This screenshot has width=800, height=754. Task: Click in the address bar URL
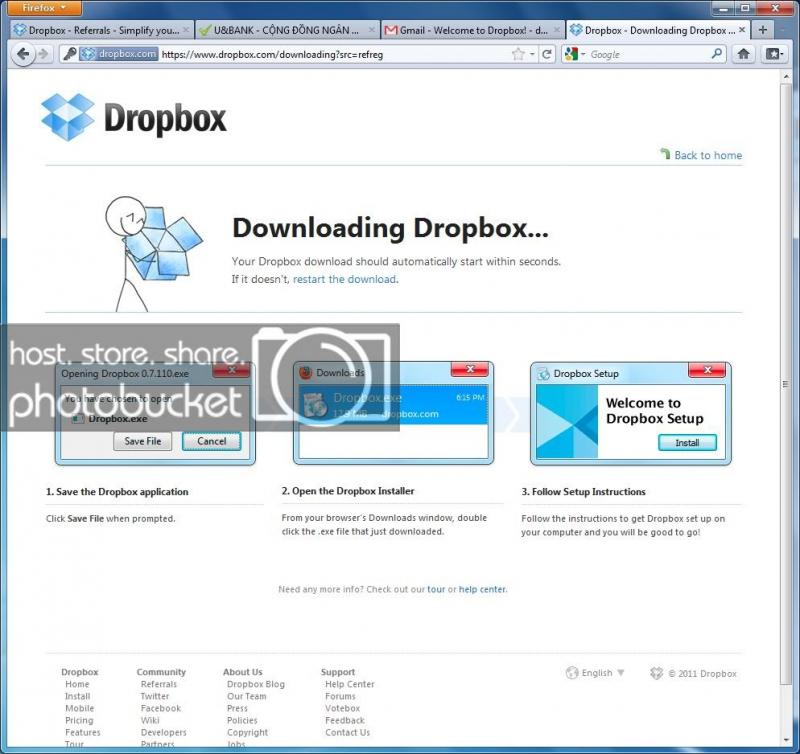(x=272, y=55)
